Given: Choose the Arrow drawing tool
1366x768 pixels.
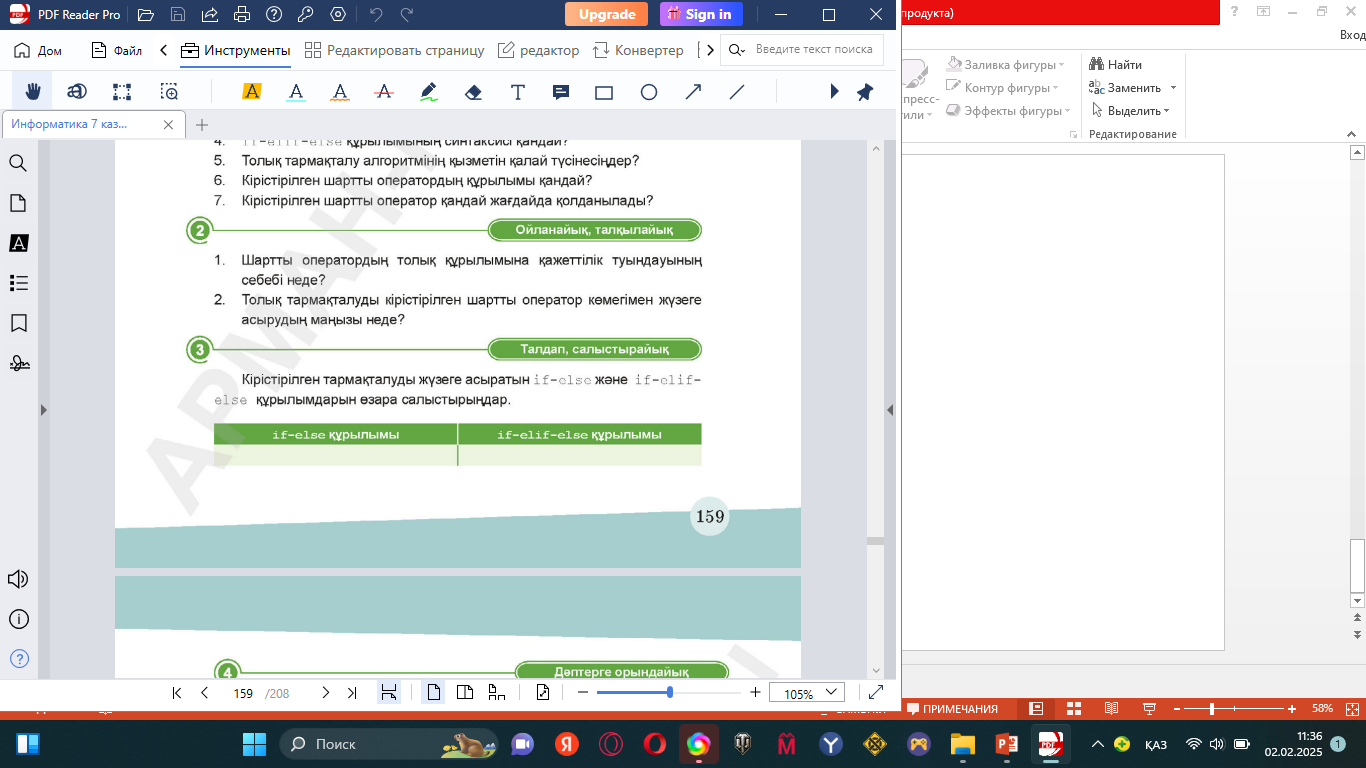Looking at the screenshot, I should point(693,92).
